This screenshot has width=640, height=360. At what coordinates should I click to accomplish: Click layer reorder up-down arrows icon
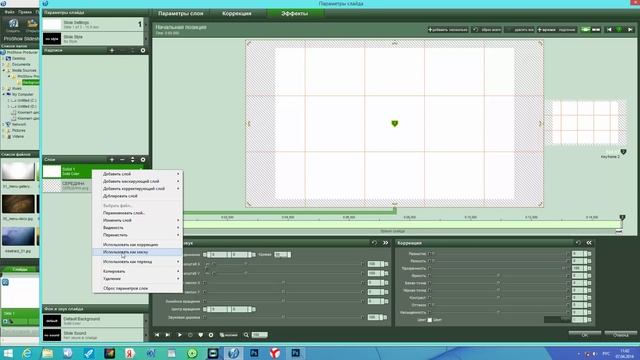point(133,160)
